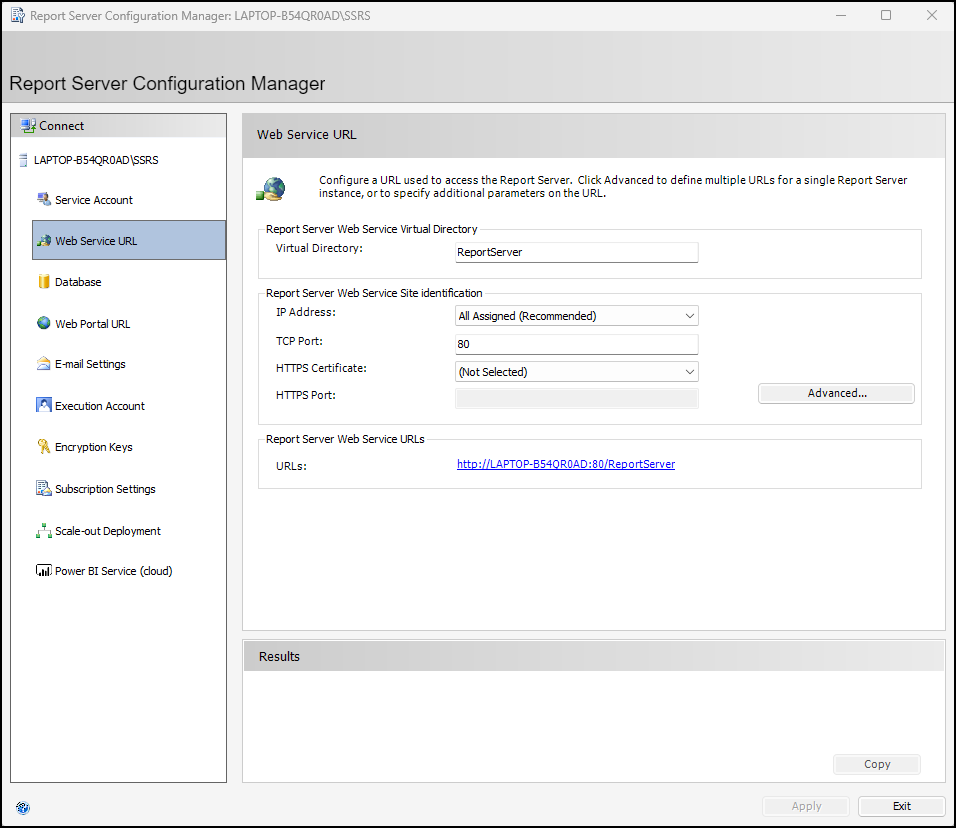Select the LAPTOP-B54QR0AD\SSRS server node
This screenshot has height=828, width=956.
coord(95,159)
